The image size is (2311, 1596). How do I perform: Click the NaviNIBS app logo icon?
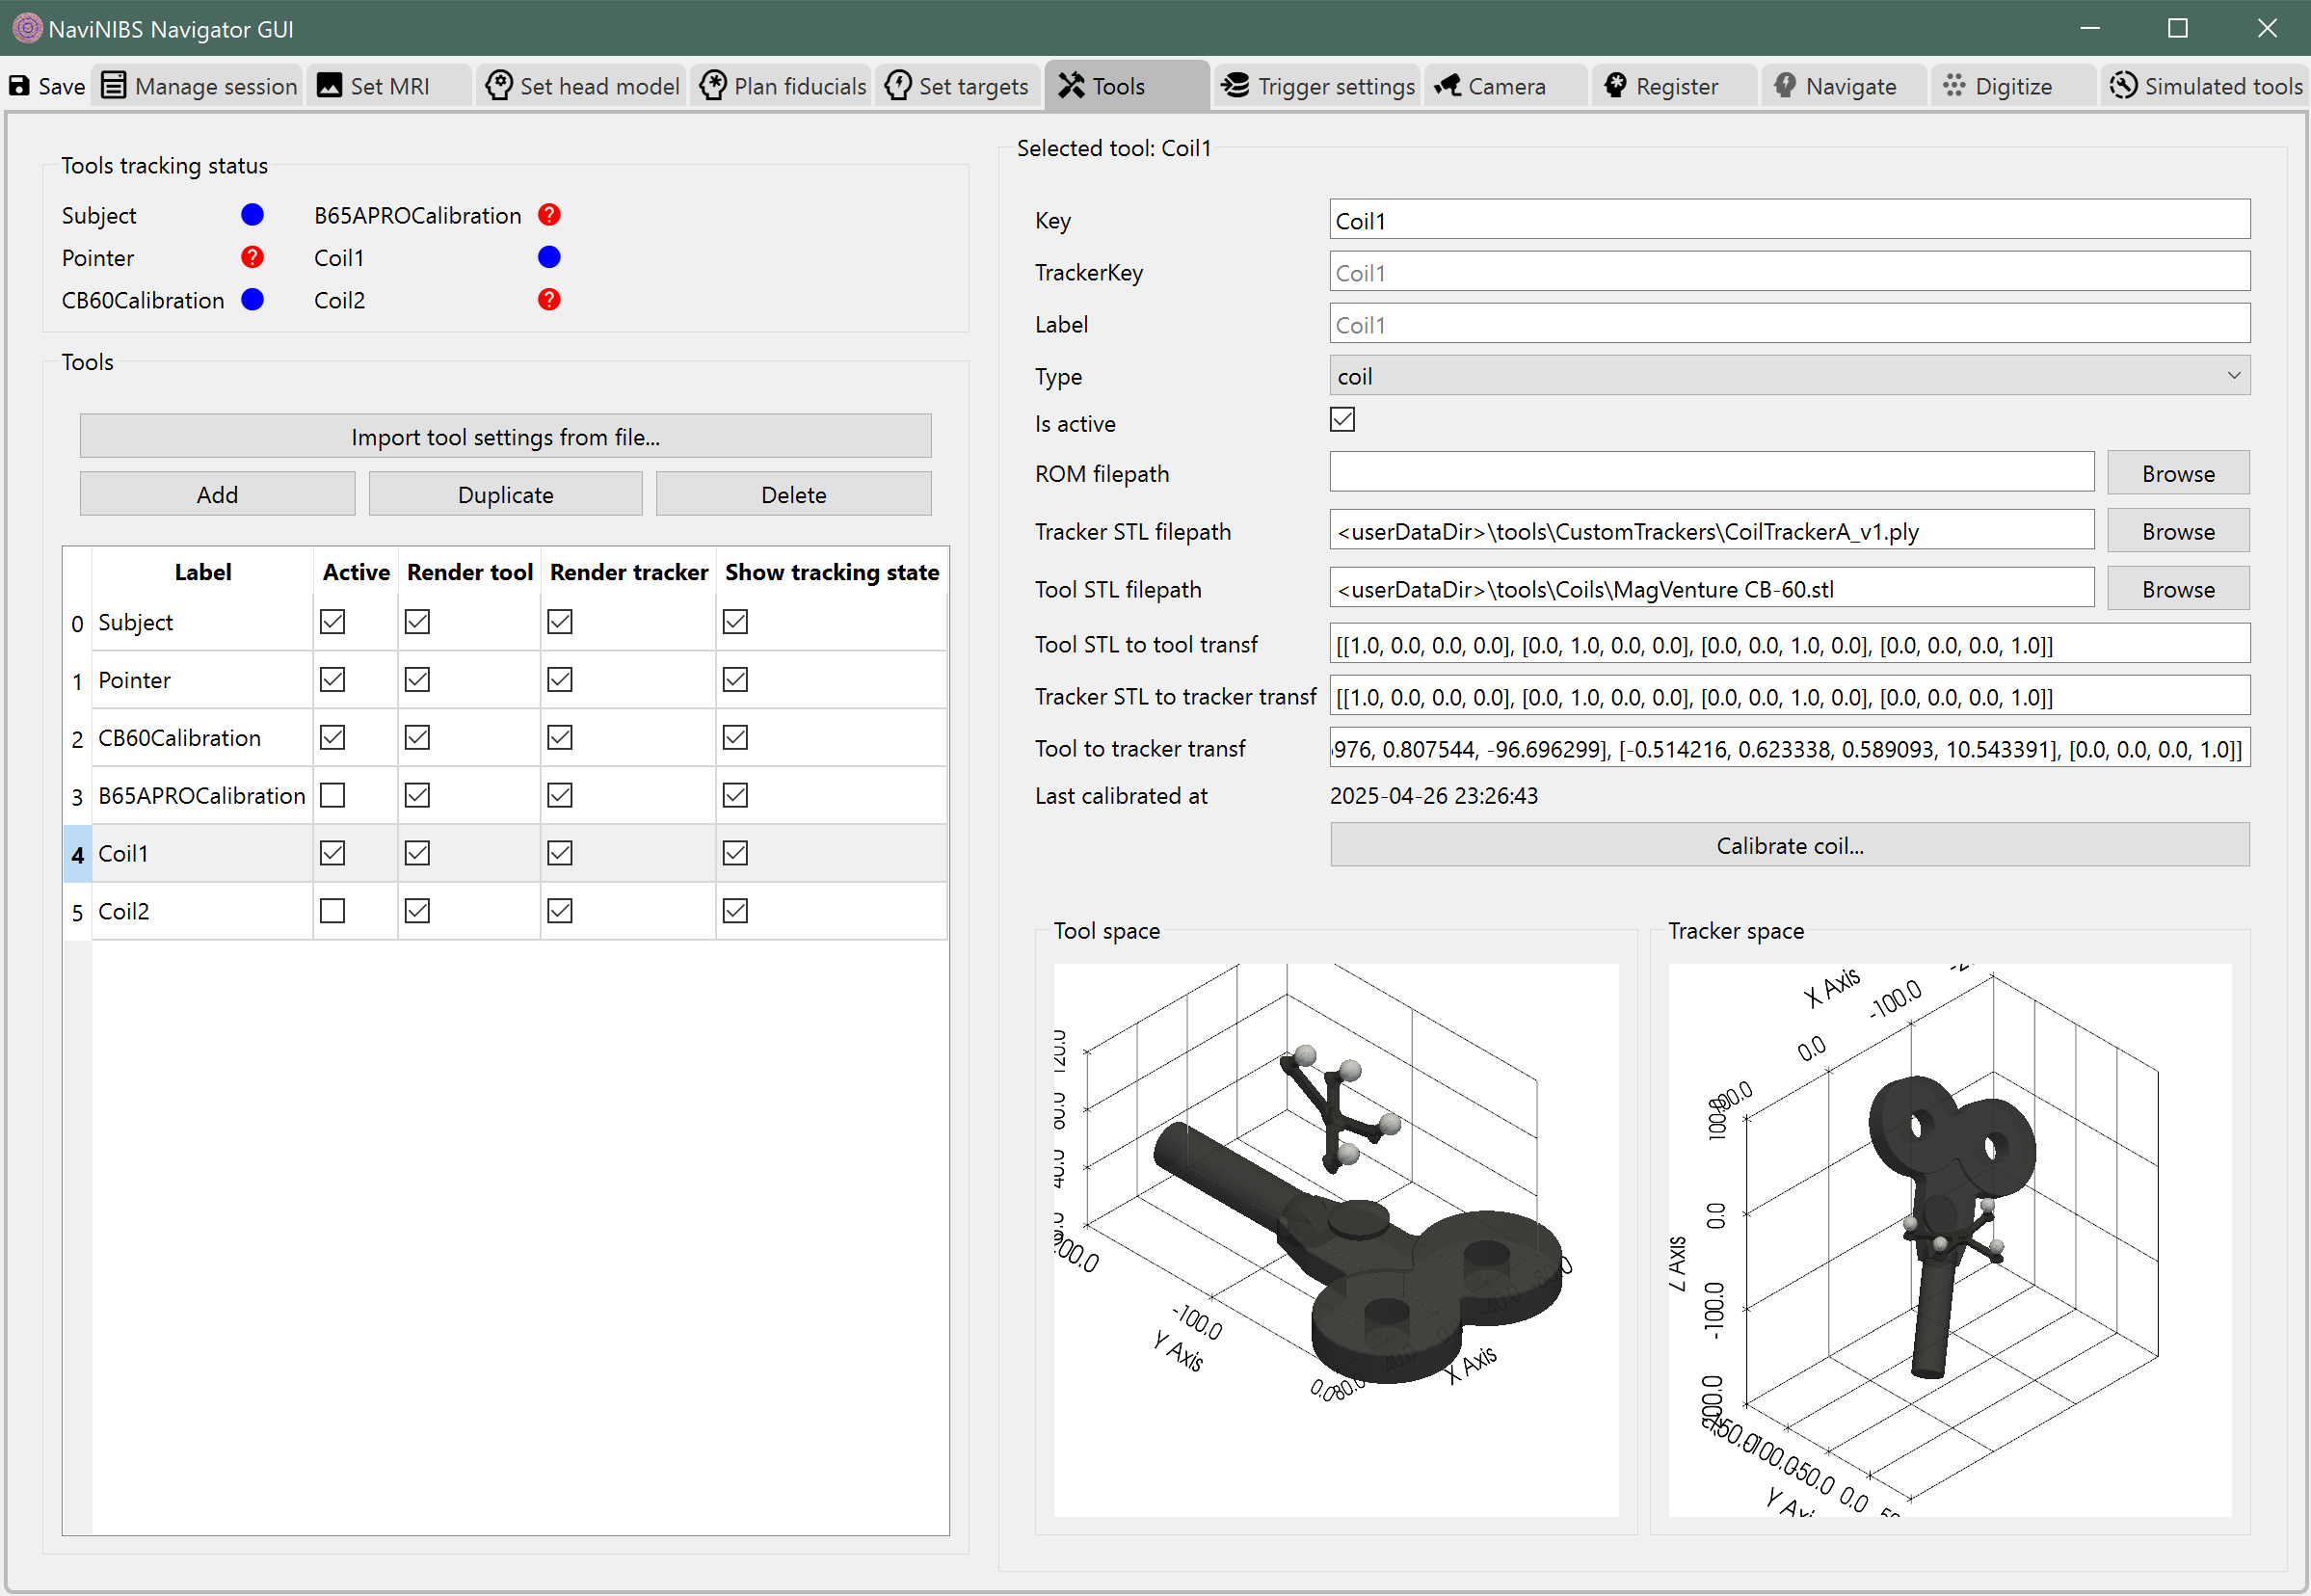coord(27,28)
